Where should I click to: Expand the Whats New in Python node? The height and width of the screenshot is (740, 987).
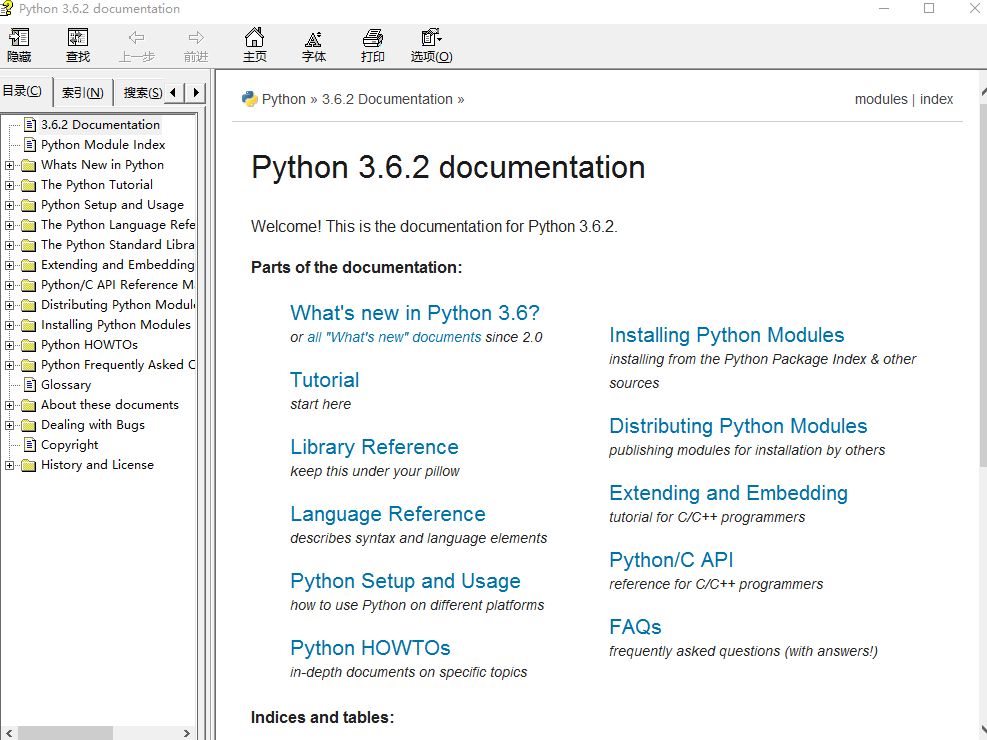click(x=10, y=165)
